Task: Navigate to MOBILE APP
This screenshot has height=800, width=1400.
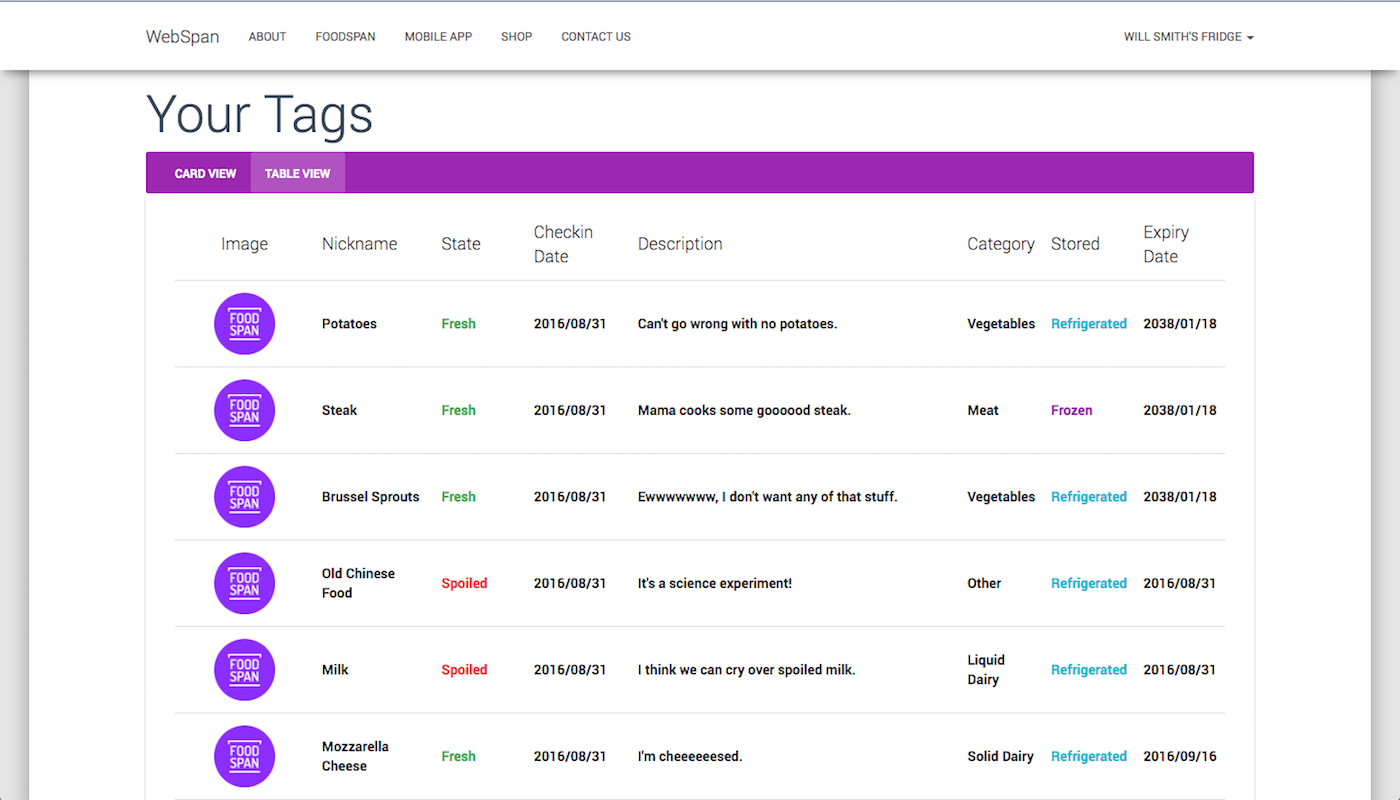Action: coord(438,36)
